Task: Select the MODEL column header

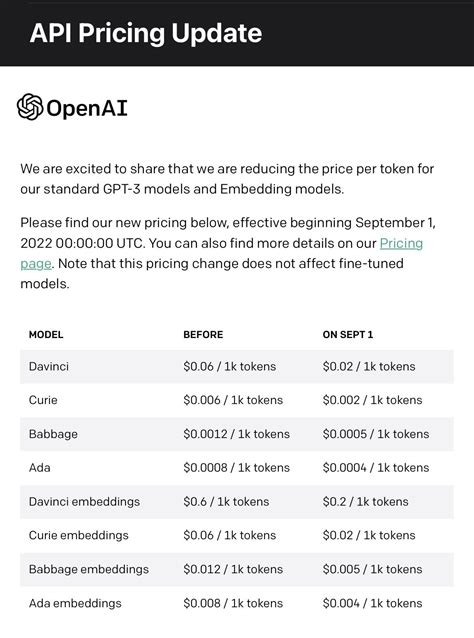Action: [x=46, y=334]
